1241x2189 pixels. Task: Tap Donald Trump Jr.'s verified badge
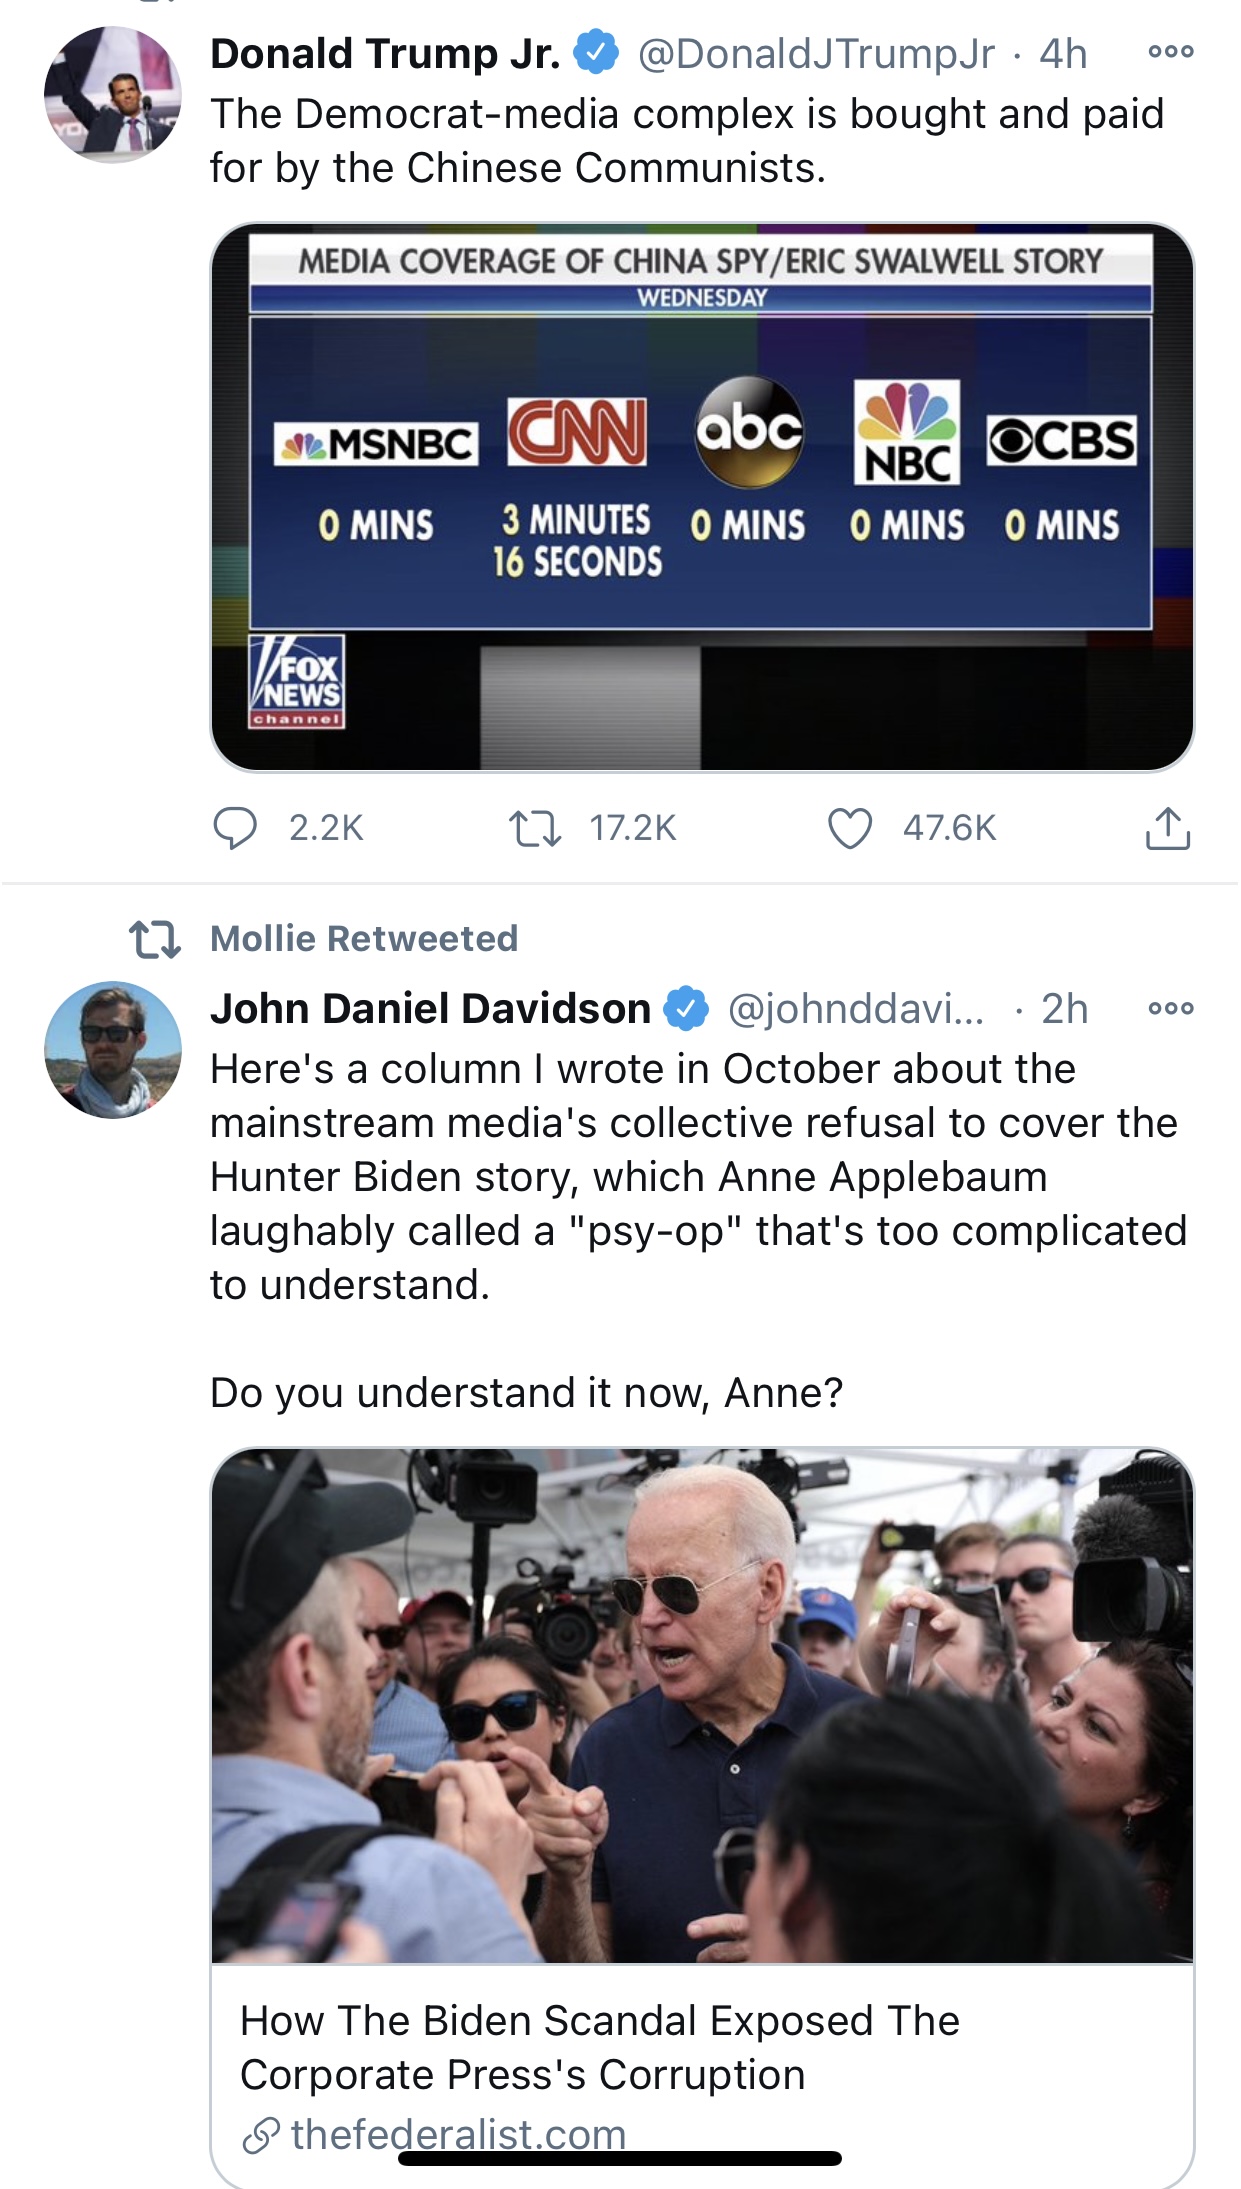(x=596, y=53)
